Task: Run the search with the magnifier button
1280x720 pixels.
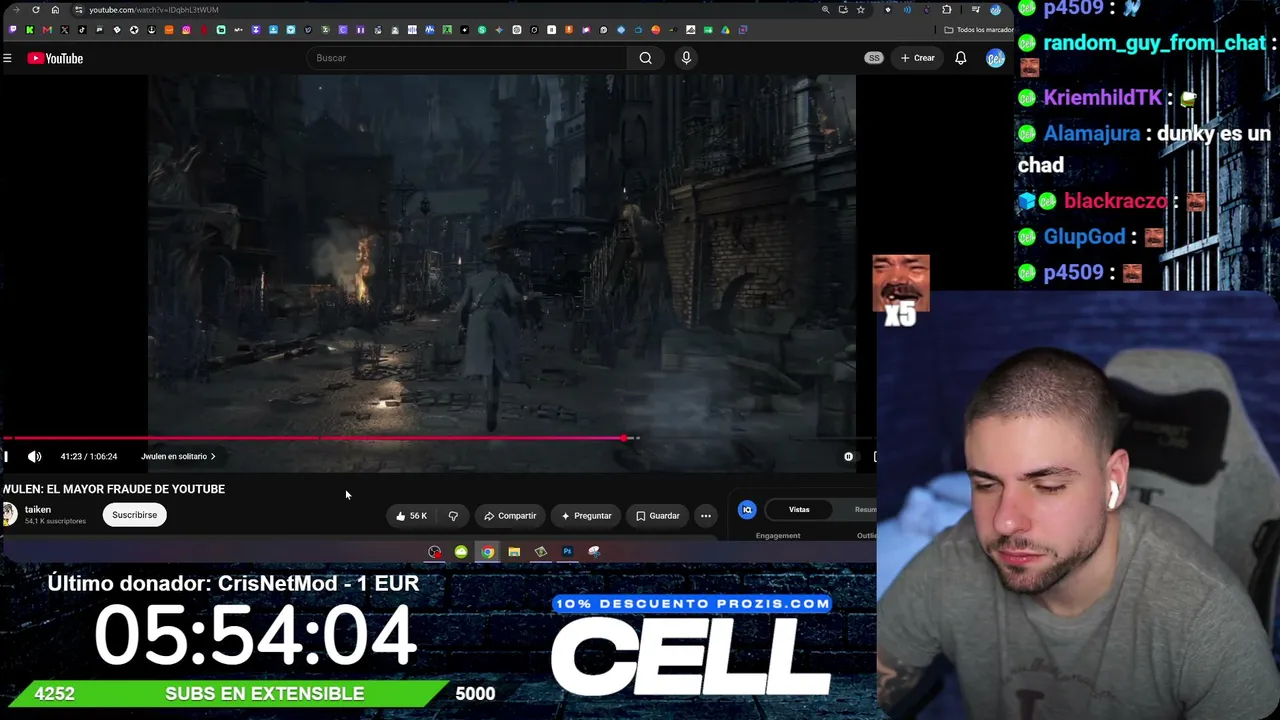Action: [646, 58]
